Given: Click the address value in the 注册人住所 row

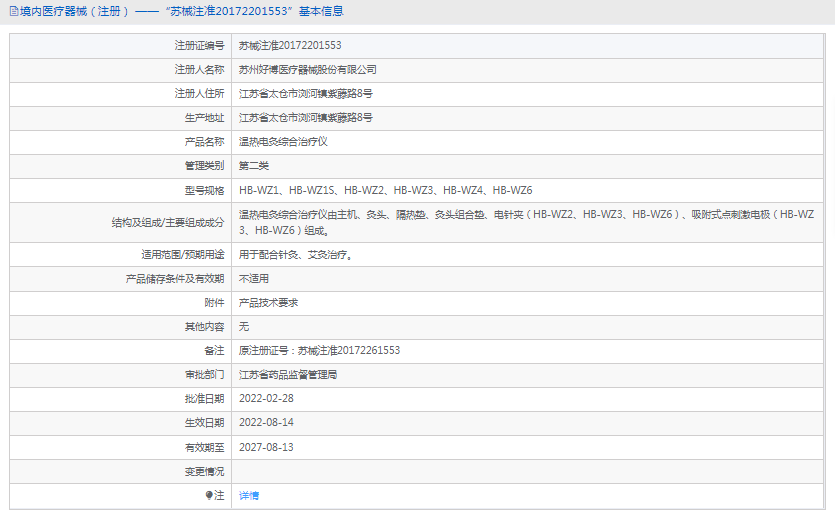Looking at the screenshot, I should pos(306,94).
